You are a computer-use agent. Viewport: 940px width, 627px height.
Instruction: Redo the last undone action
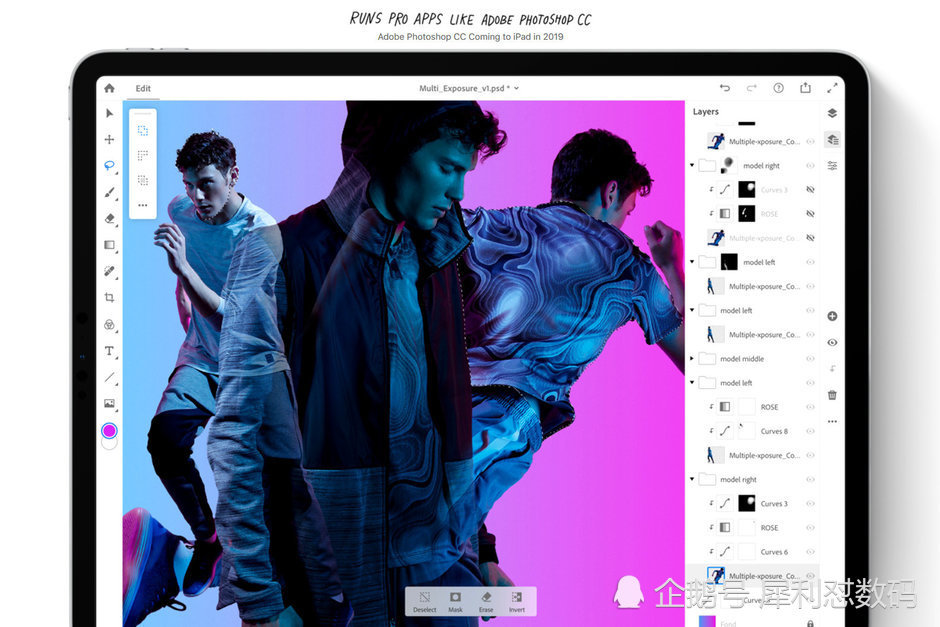pyautogui.click(x=751, y=88)
